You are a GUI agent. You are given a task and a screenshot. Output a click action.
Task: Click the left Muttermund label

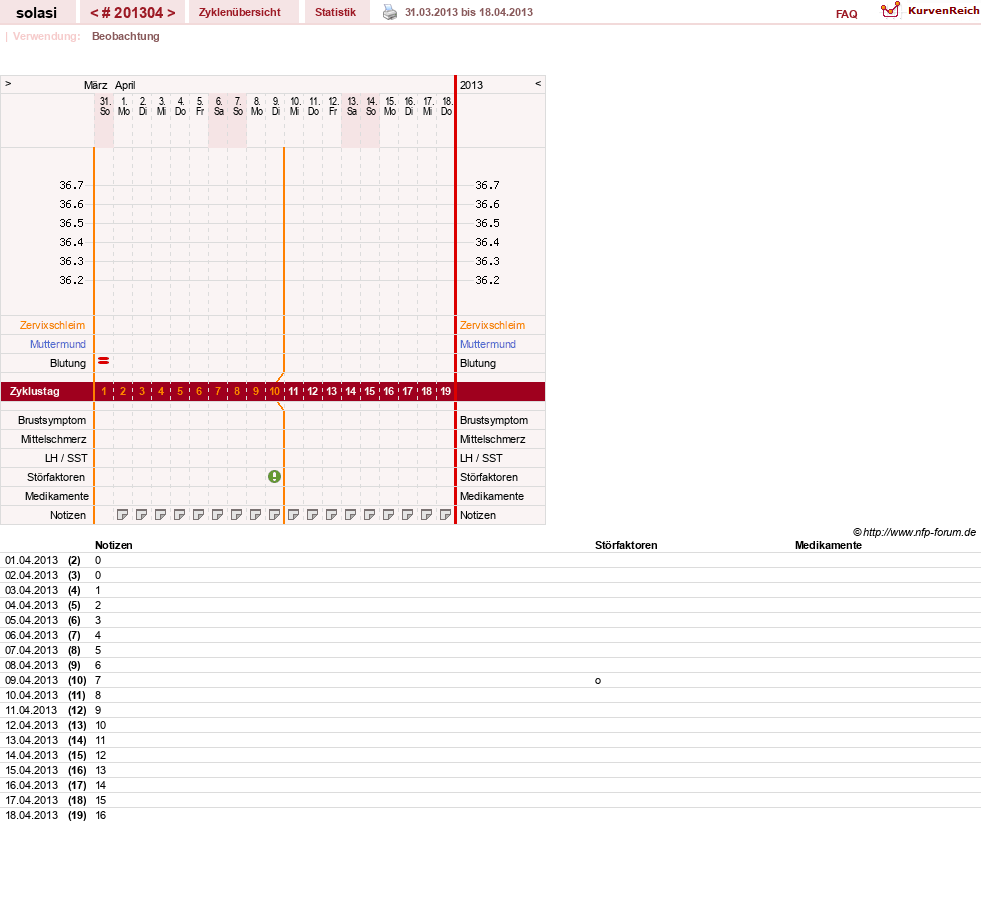point(58,344)
